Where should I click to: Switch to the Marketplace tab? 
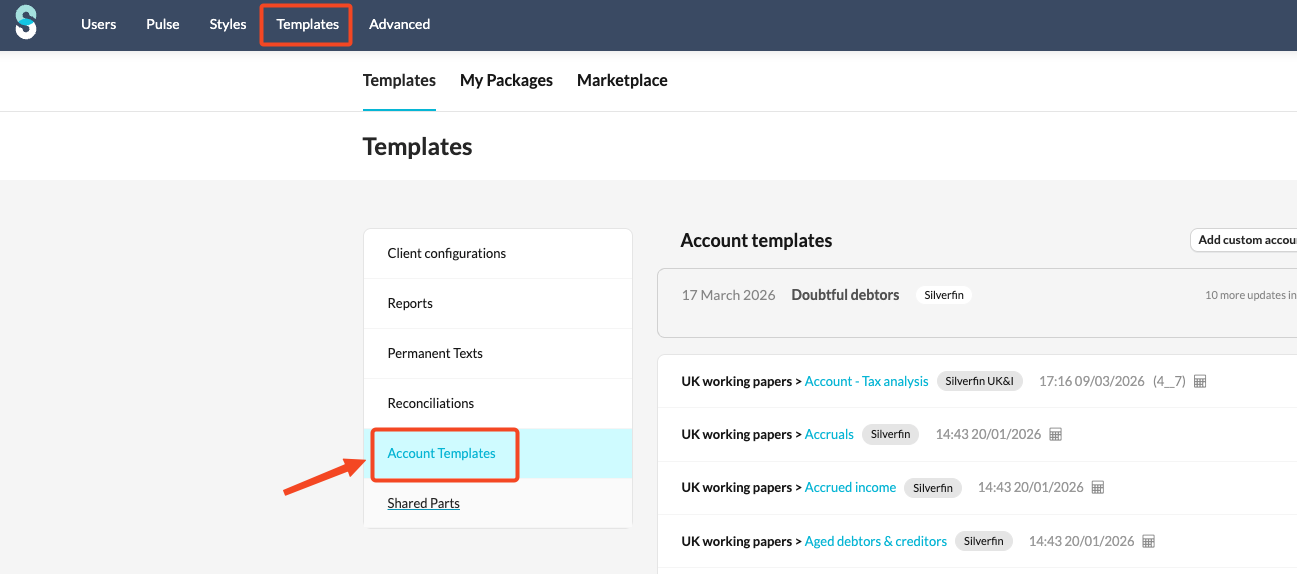click(x=622, y=80)
